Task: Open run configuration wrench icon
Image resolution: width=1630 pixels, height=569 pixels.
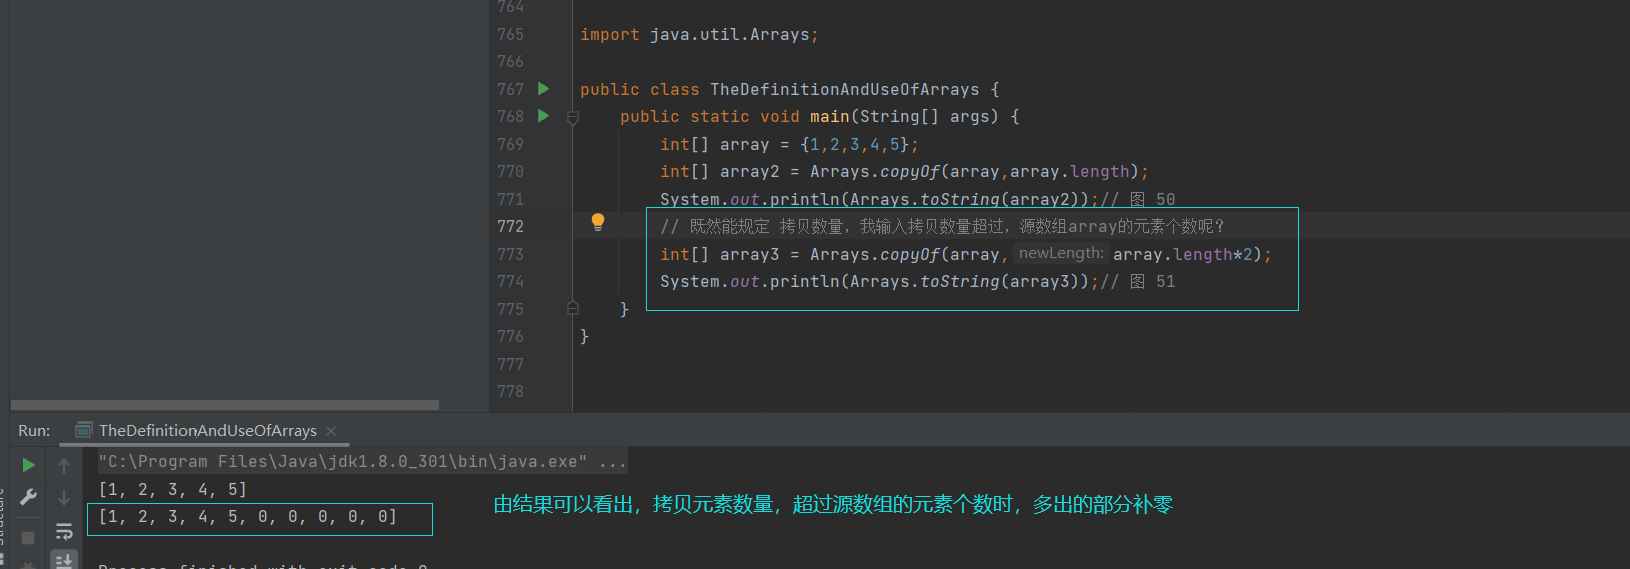Action: tap(29, 497)
